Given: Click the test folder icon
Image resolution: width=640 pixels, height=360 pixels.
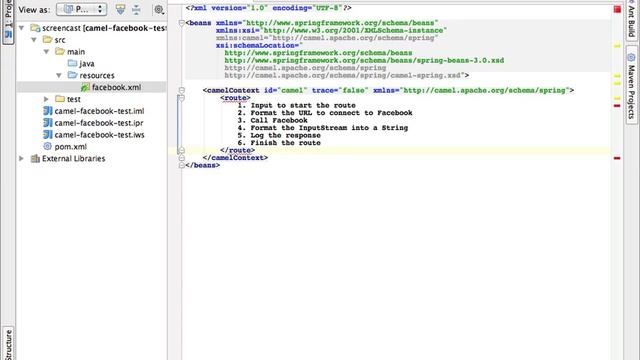Looking at the screenshot, I should 60,99.
